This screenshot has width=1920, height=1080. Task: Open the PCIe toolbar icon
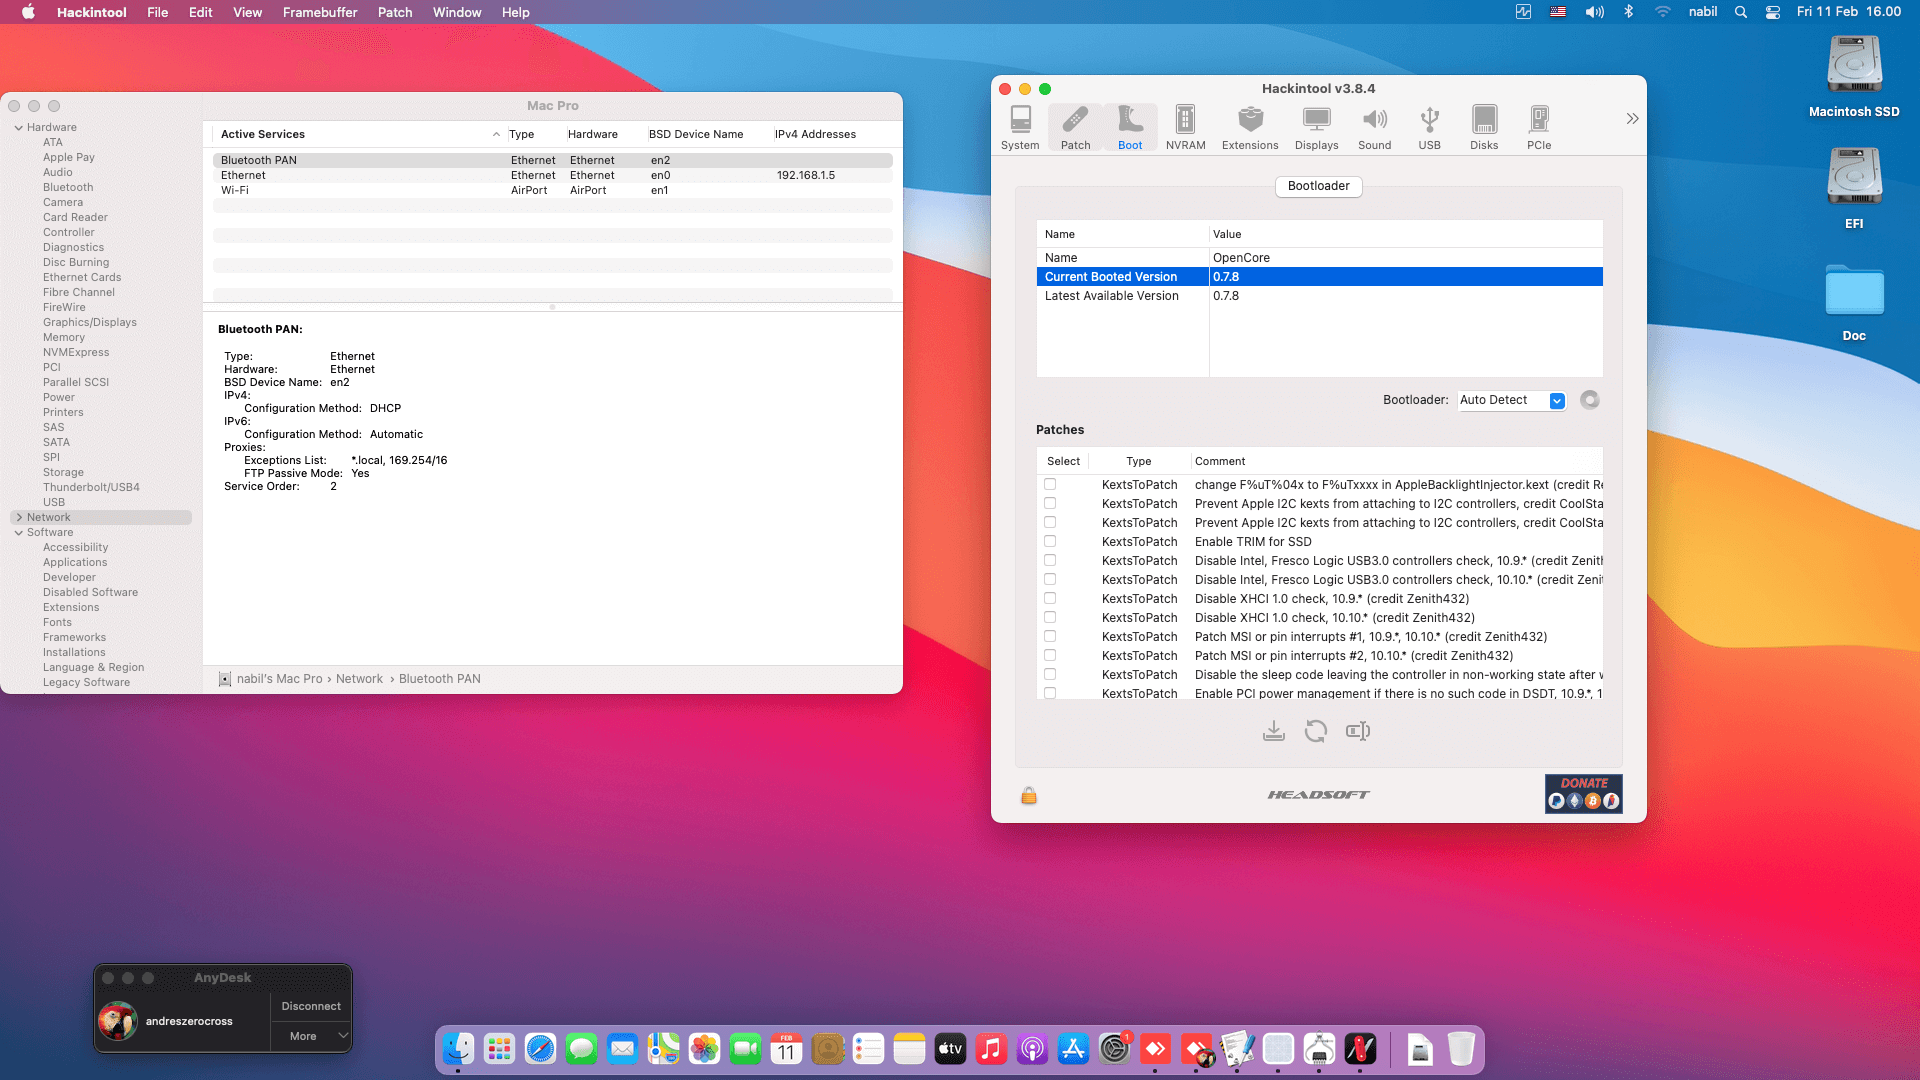[x=1539, y=127]
